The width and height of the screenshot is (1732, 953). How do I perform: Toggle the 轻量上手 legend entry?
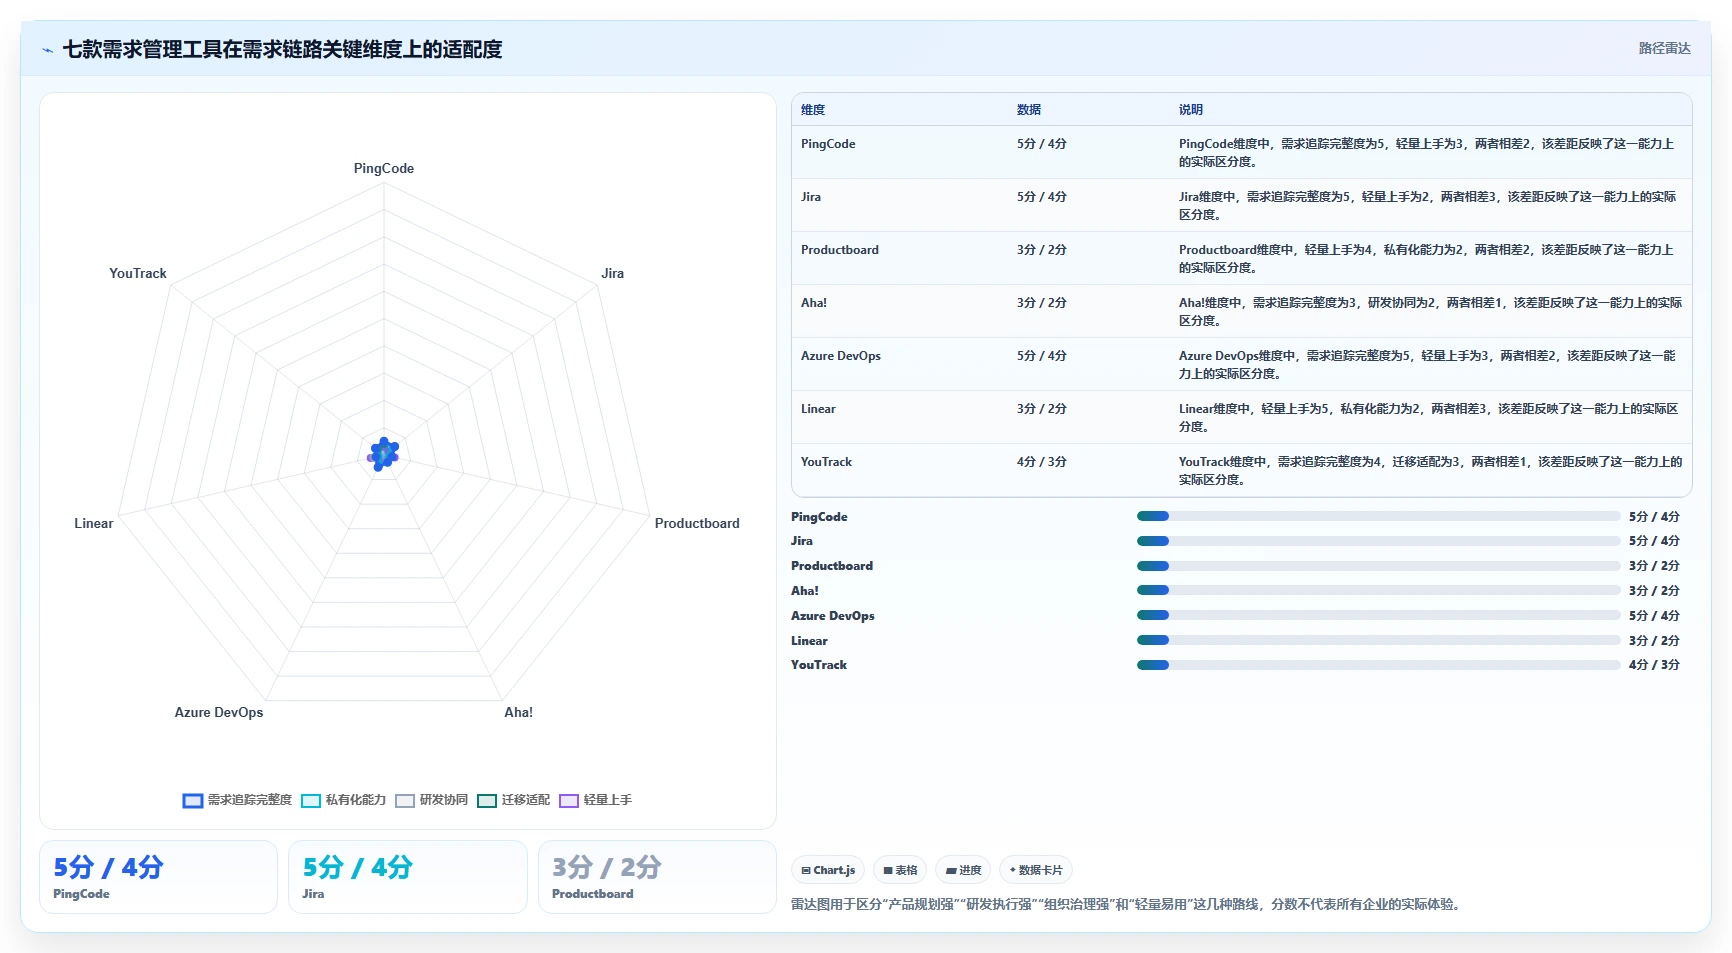[595, 800]
